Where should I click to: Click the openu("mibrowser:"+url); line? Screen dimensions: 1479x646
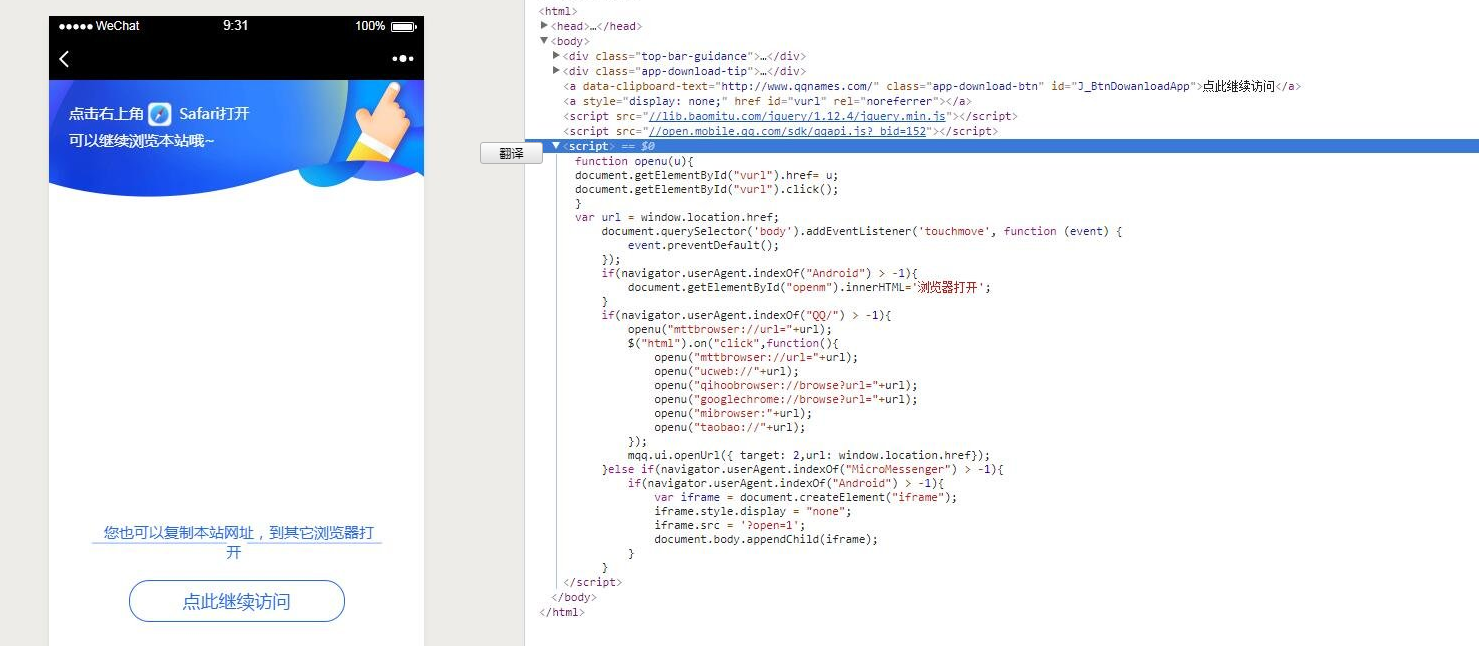733,413
